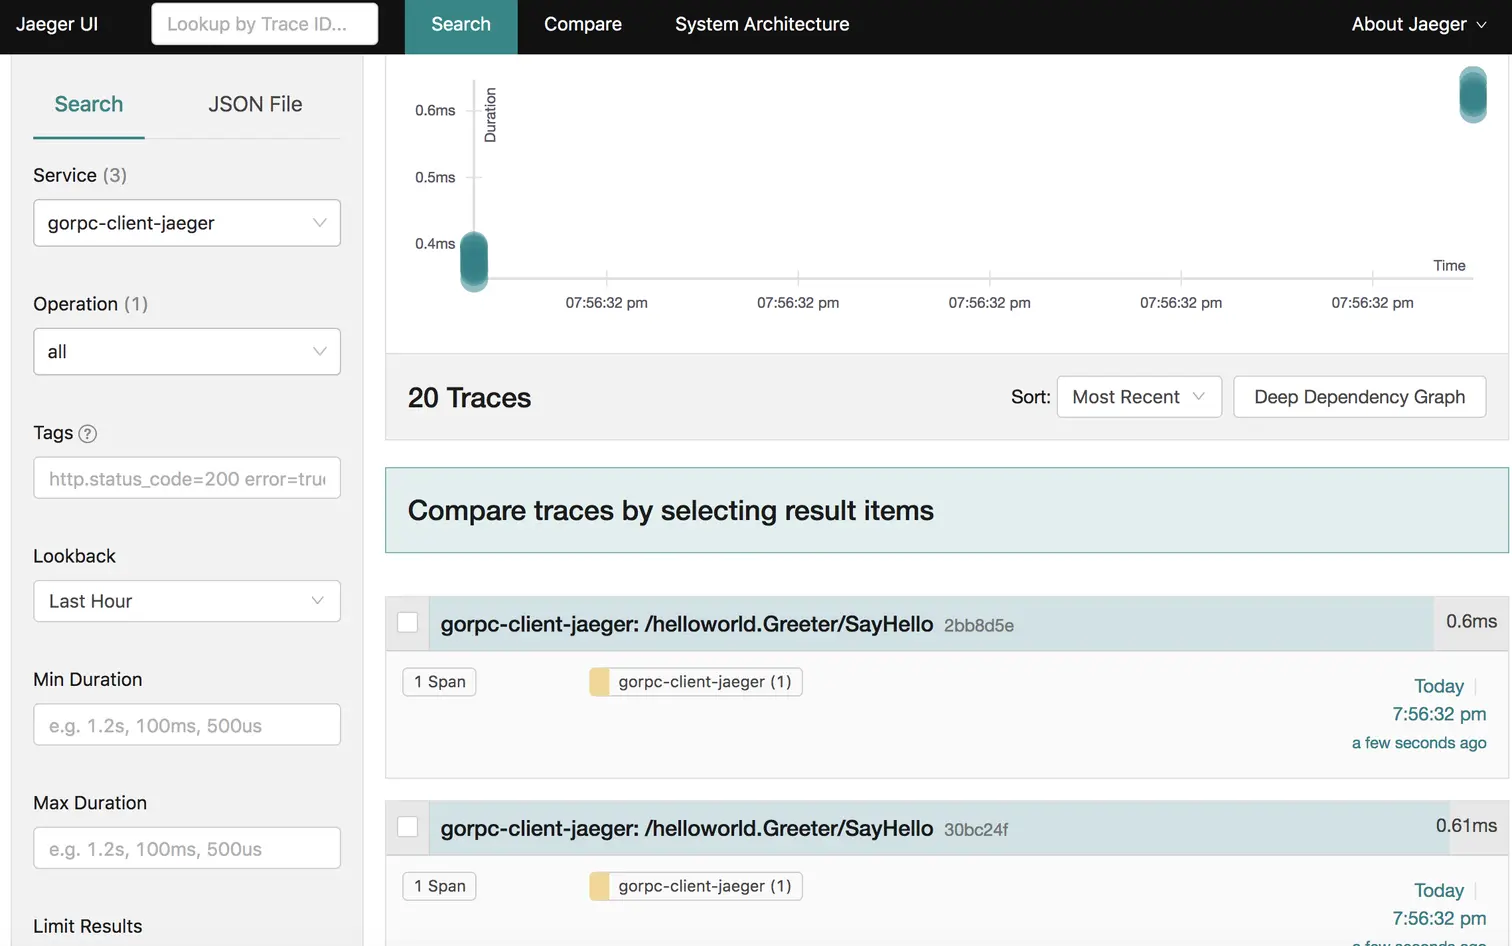Open the System Architecture page
This screenshot has width=1512, height=946.
click(x=762, y=25)
